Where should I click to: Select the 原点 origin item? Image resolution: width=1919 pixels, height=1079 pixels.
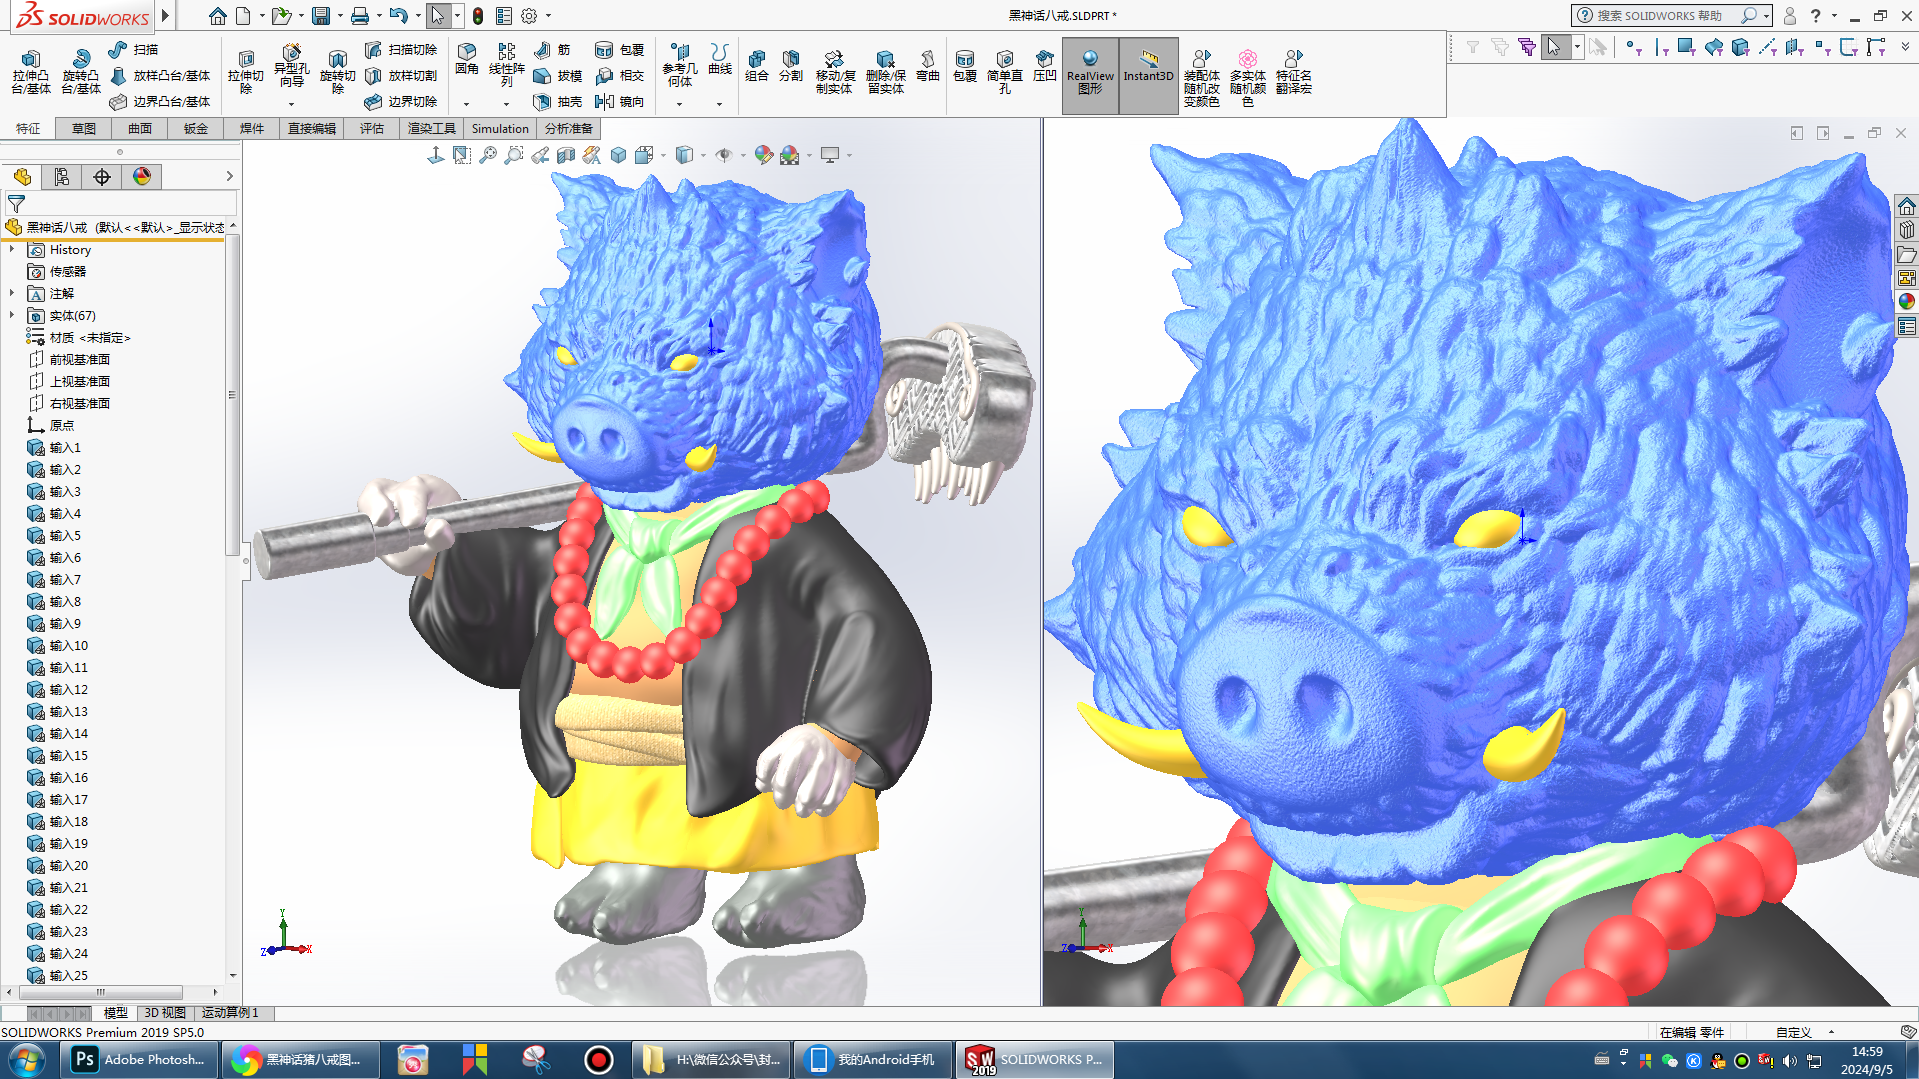coord(50,425)
